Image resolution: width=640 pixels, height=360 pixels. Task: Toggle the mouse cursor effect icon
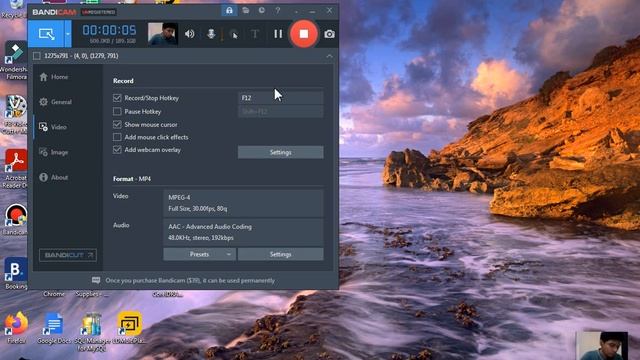[234, 35]
